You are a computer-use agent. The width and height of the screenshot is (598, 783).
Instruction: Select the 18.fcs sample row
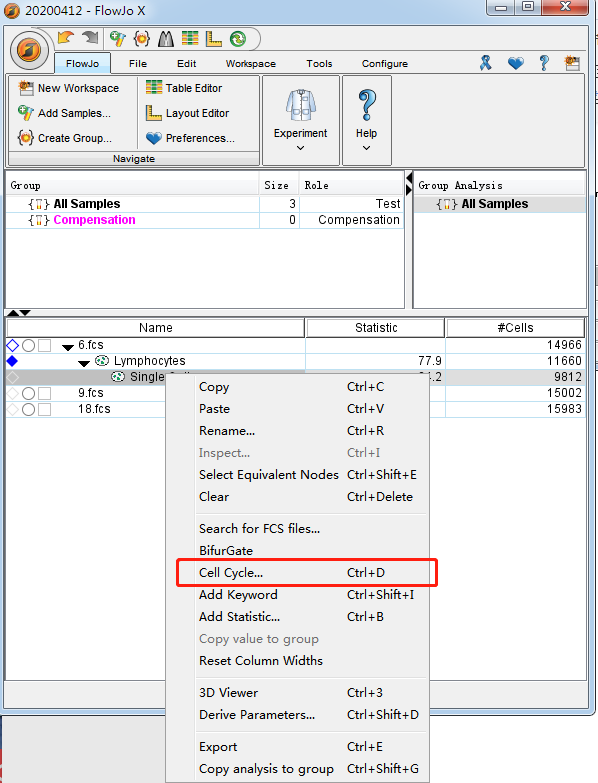[296, 409]
